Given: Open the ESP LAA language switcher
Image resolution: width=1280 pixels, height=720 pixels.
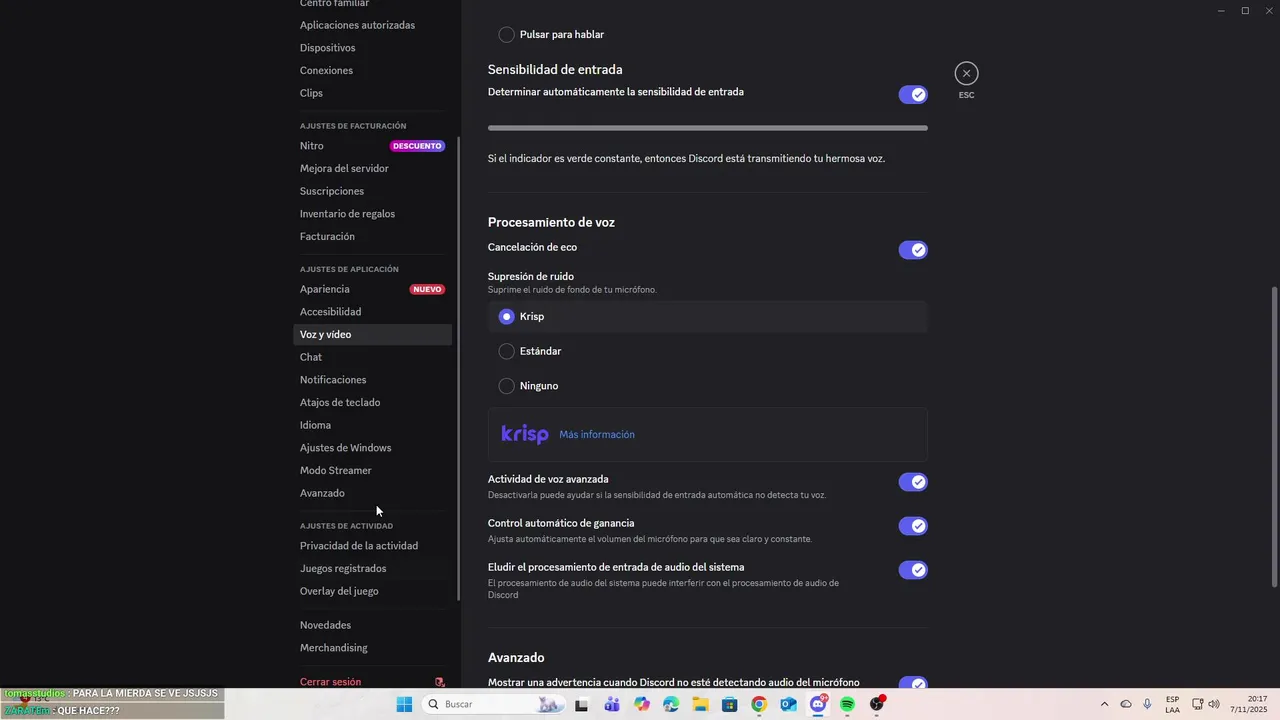Looking at the screenshot, I should coord(1172,704).
